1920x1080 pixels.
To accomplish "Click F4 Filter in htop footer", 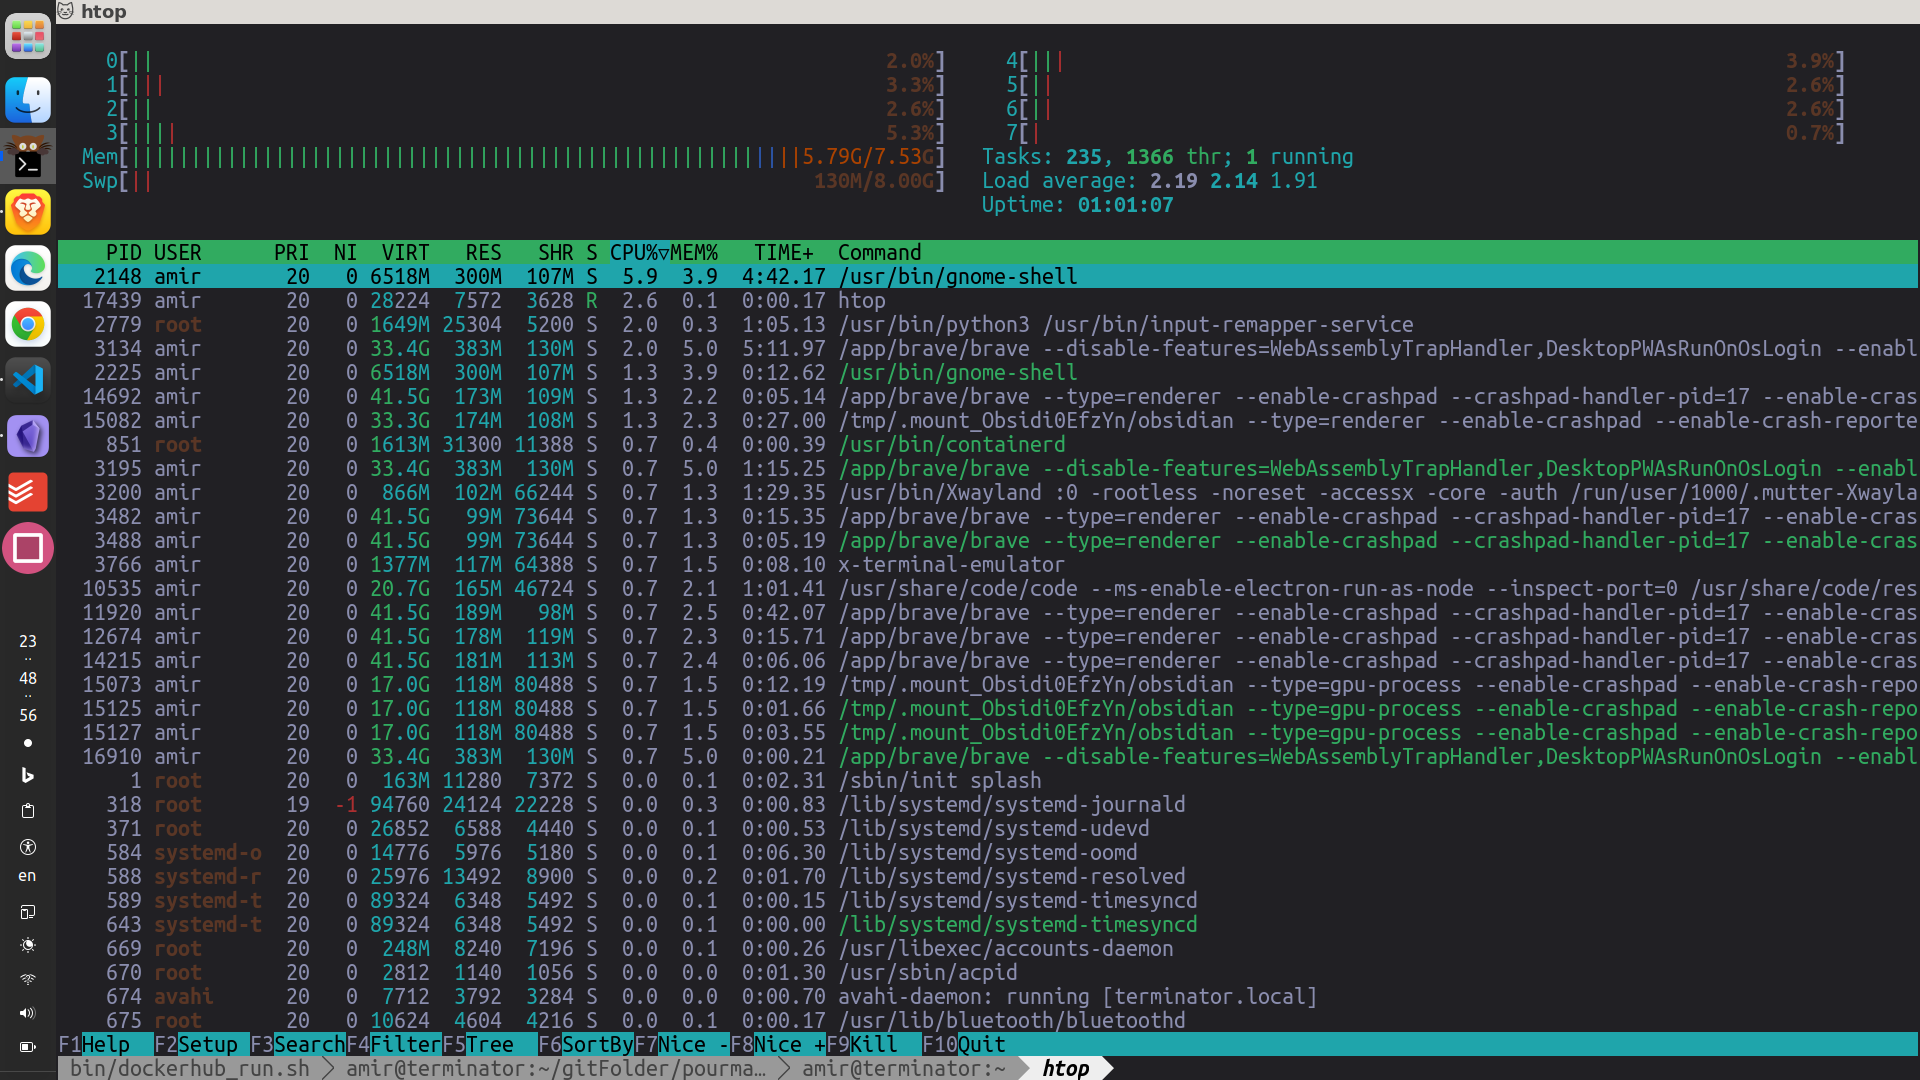I will click(x=394, y=1044).
